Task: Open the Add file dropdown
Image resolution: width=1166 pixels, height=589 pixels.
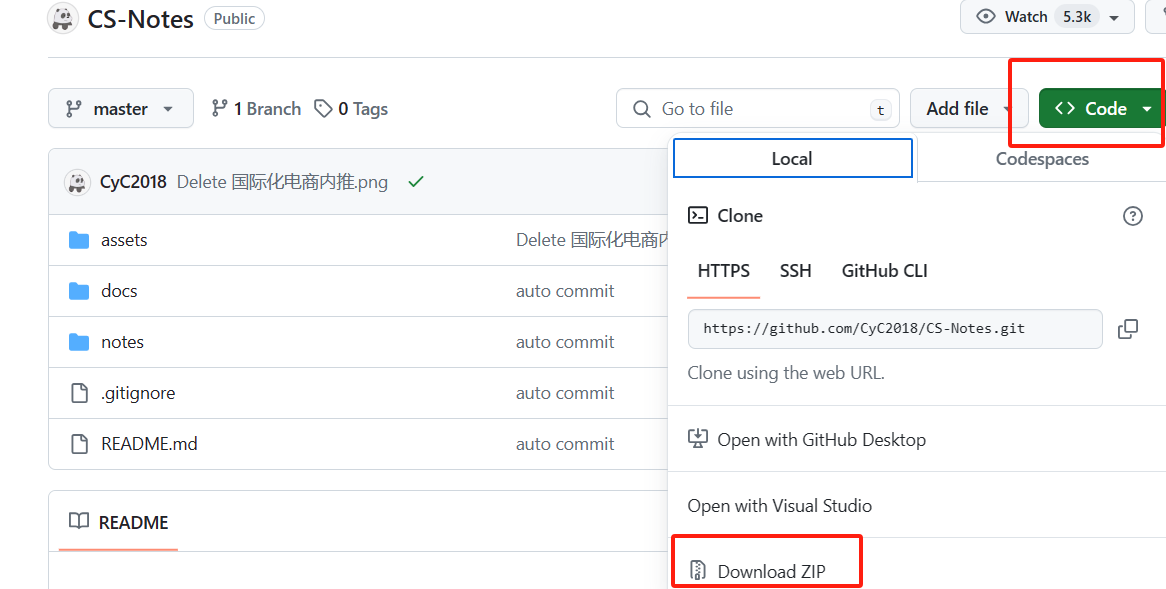Action: 969,109
